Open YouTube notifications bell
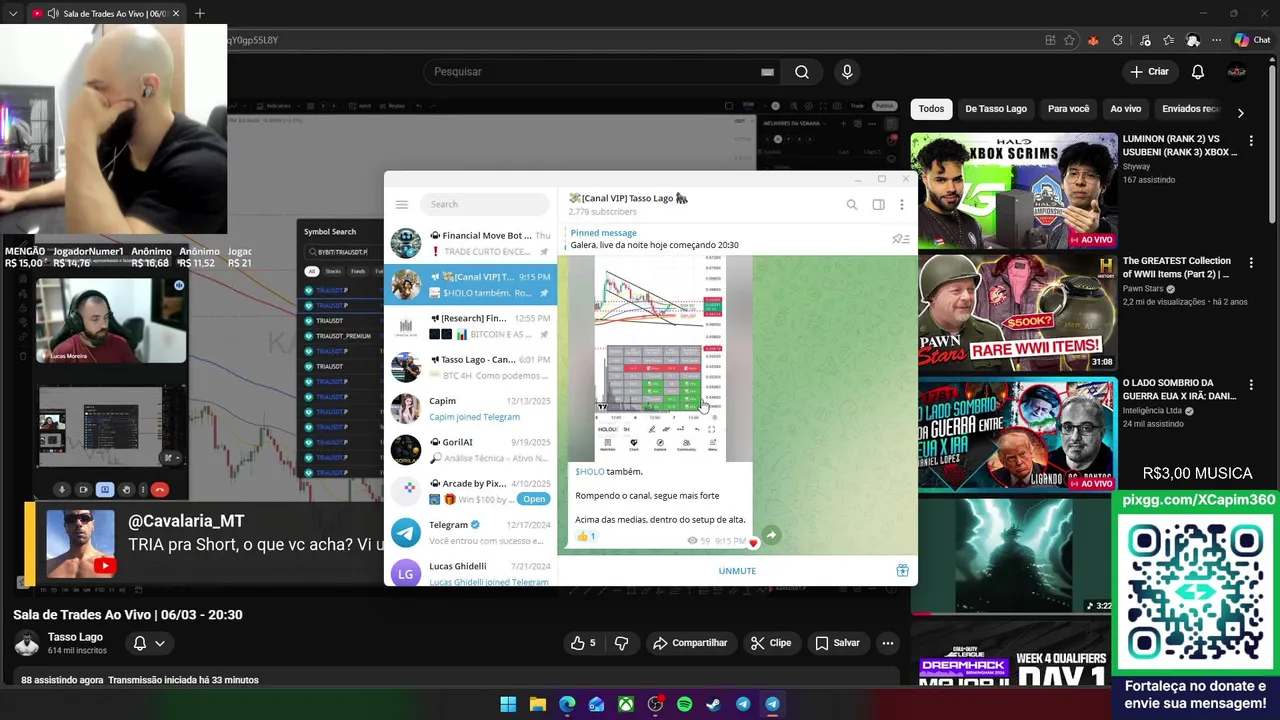Screen dimensions: 1280x720 [x=1198, y=72]
